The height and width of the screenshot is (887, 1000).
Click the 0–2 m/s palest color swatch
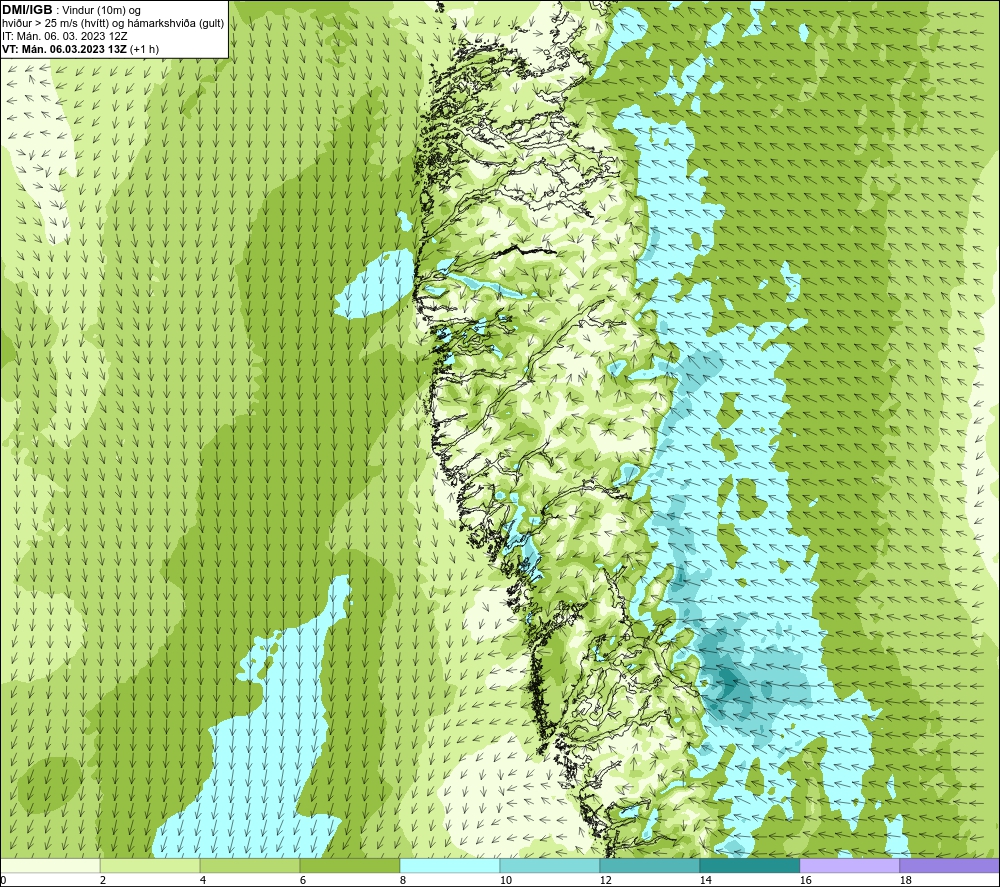[50, 865]
